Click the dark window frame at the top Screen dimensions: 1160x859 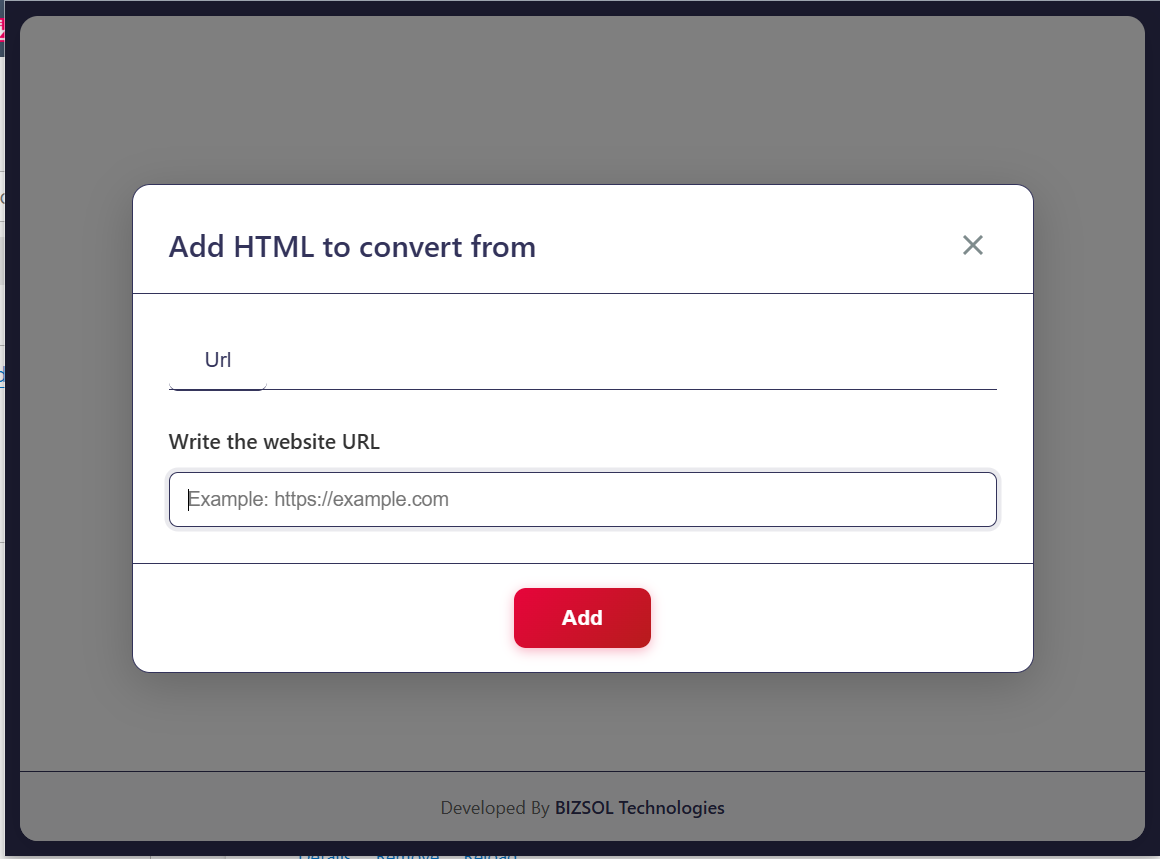pyautogui.click(x=580, y=7)
